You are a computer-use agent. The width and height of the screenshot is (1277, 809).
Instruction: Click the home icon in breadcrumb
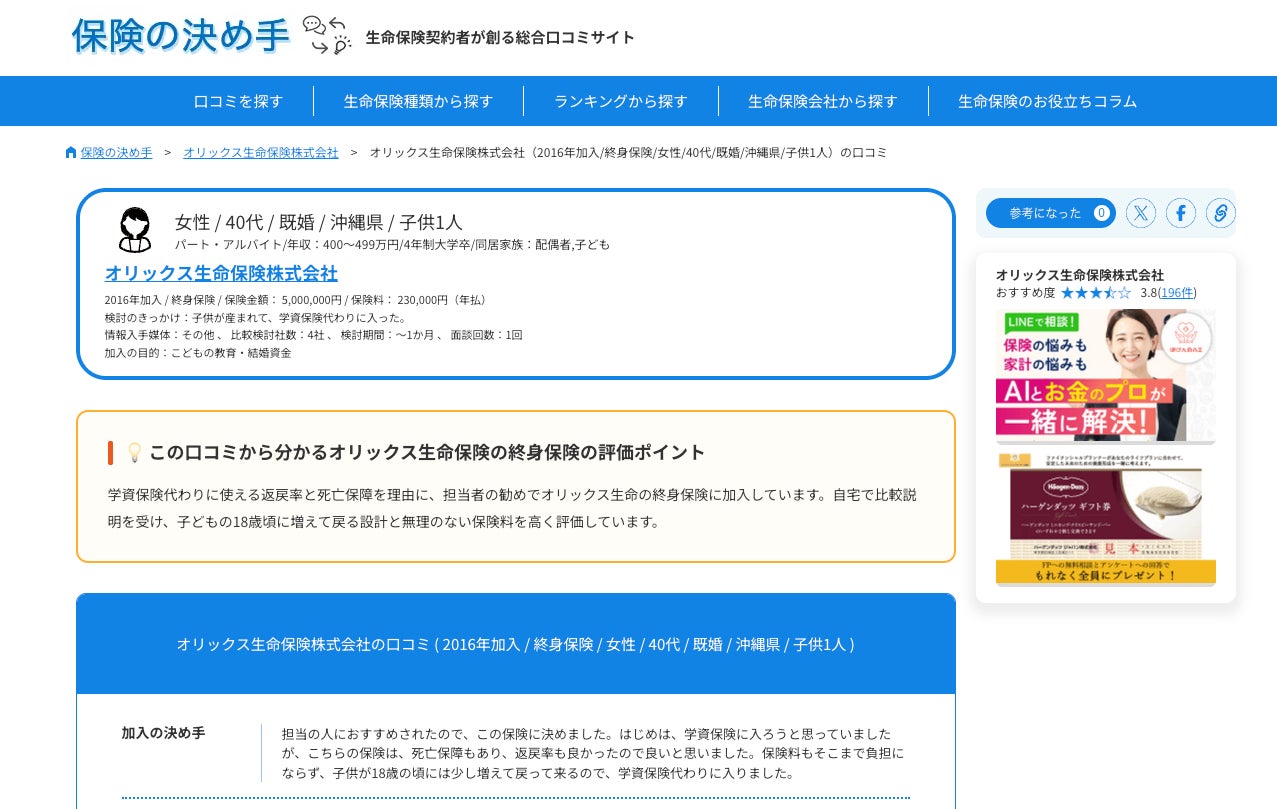(x=71, y=153)
